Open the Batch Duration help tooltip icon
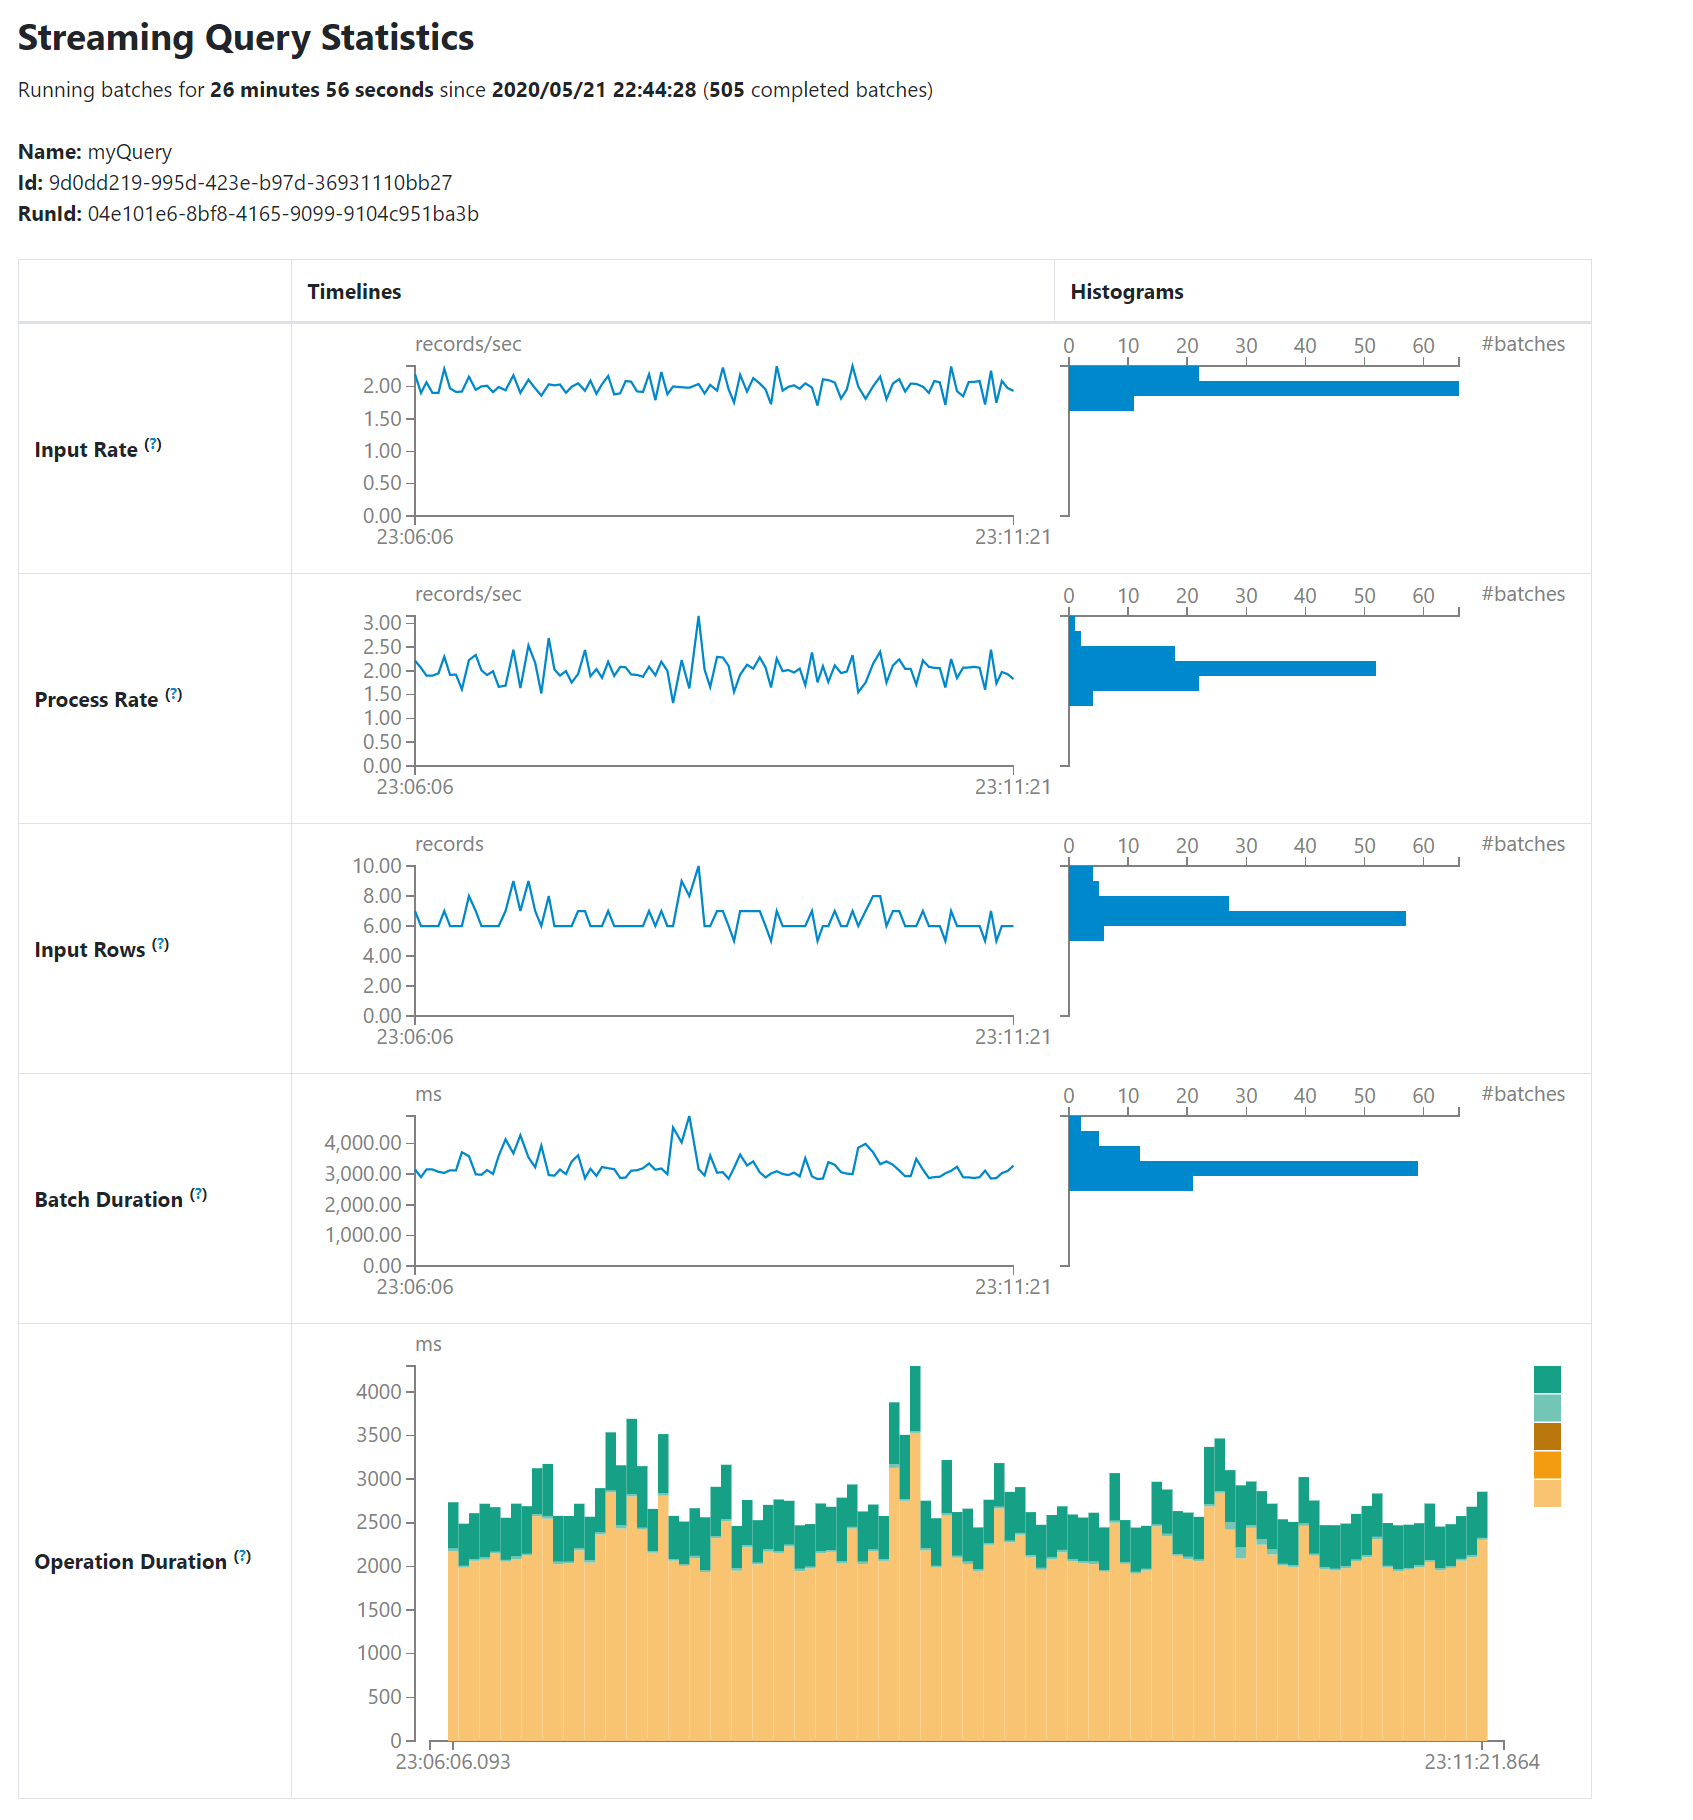 coord(199,1193)
